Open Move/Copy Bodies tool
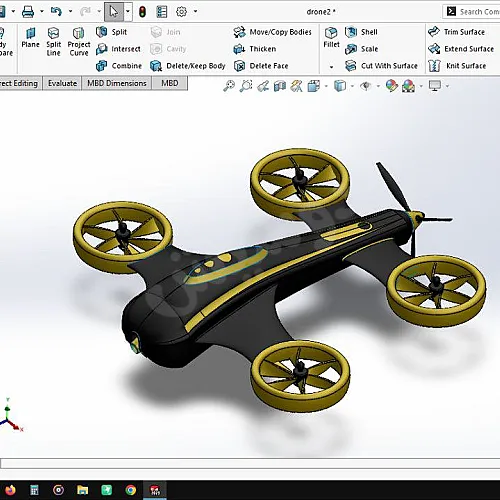The width and height of the screenshot is (500, 500). tap(272, 32)
